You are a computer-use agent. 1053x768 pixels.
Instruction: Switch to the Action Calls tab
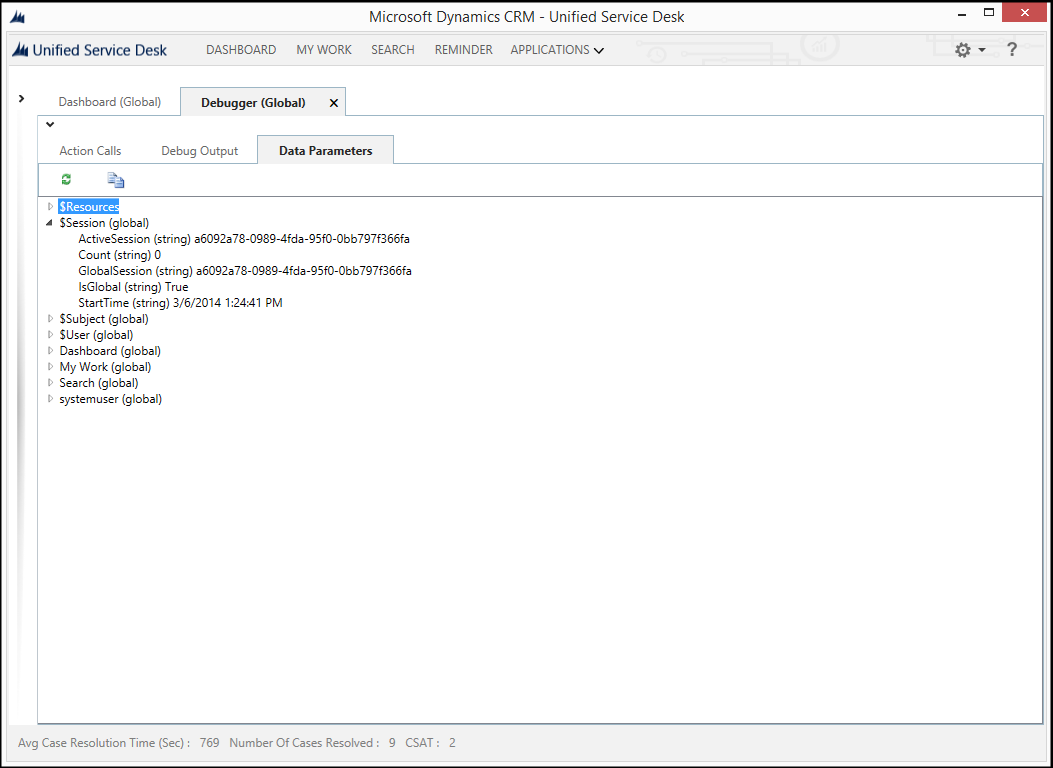[89, 150]
